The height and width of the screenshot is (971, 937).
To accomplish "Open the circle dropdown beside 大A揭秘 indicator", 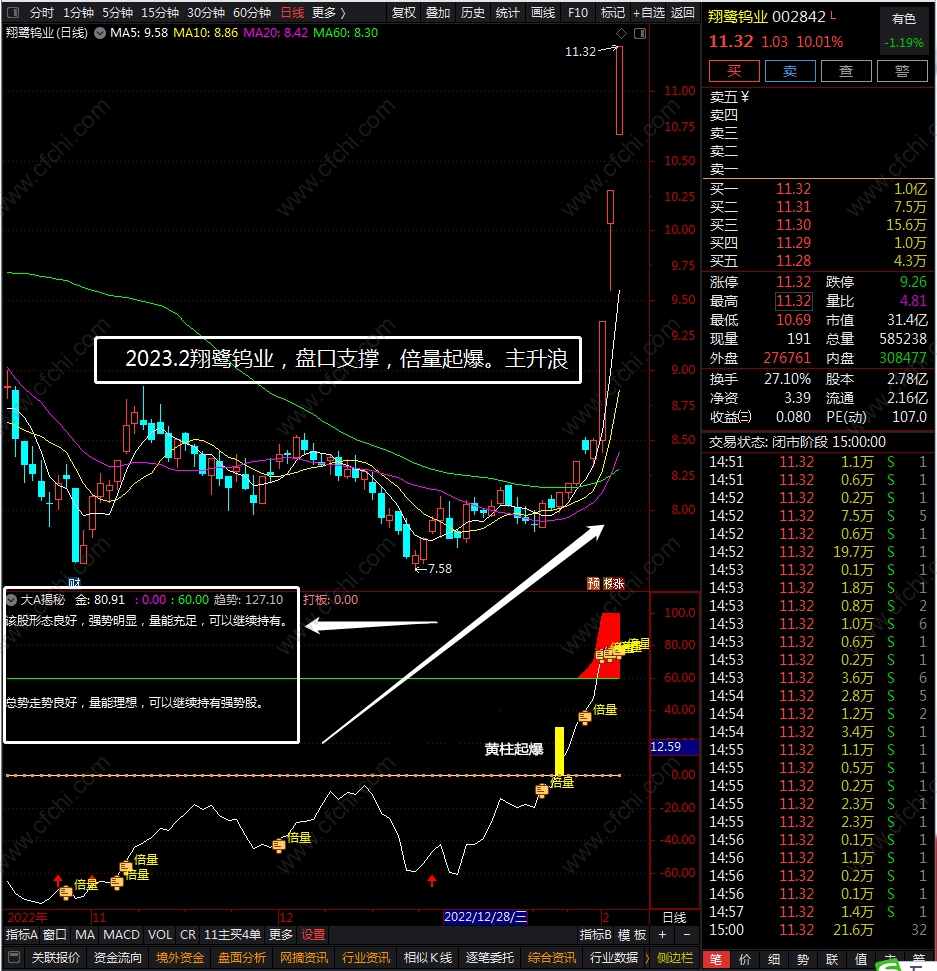I will [x=11, y=599].
